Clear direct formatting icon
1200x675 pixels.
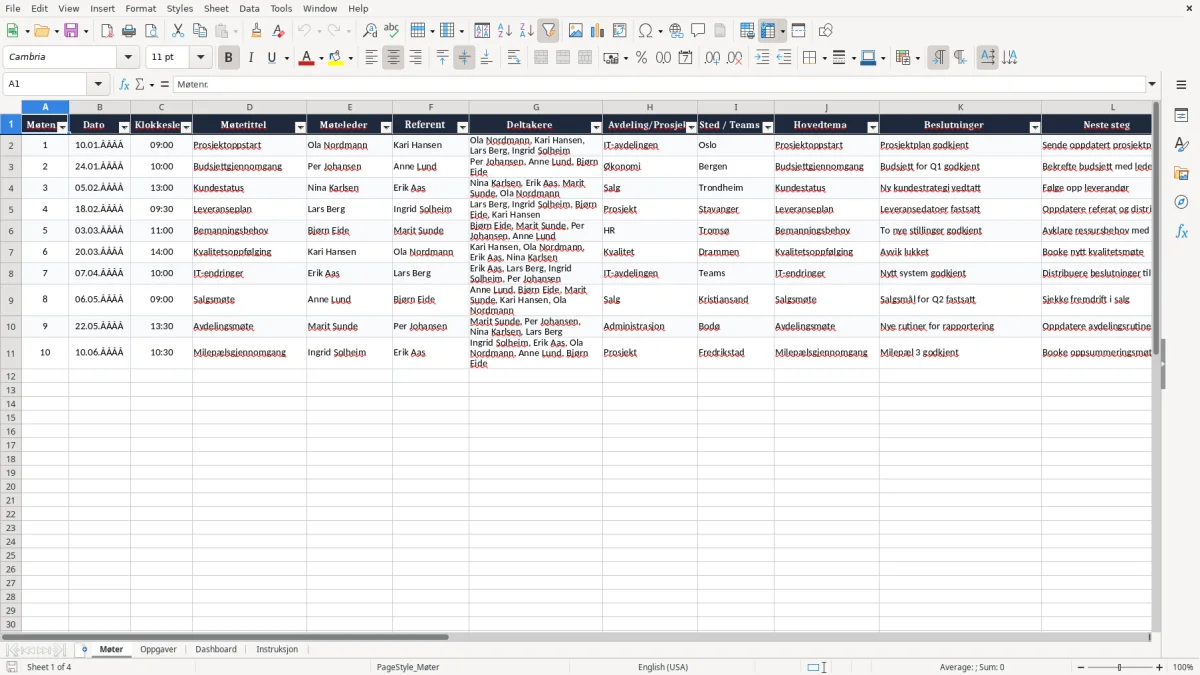point(279,31)
